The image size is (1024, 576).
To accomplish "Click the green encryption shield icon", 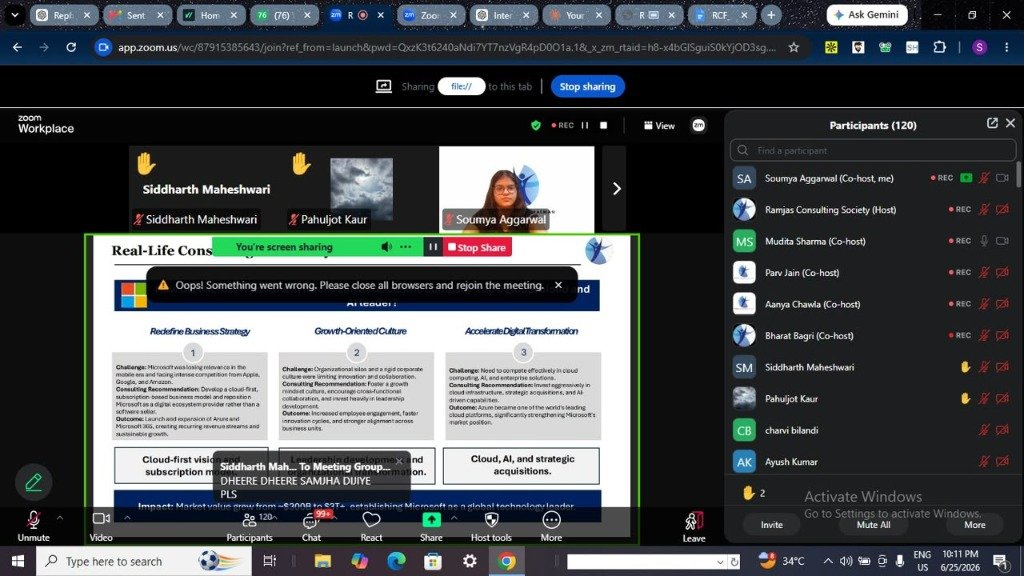I will [536, 125].
